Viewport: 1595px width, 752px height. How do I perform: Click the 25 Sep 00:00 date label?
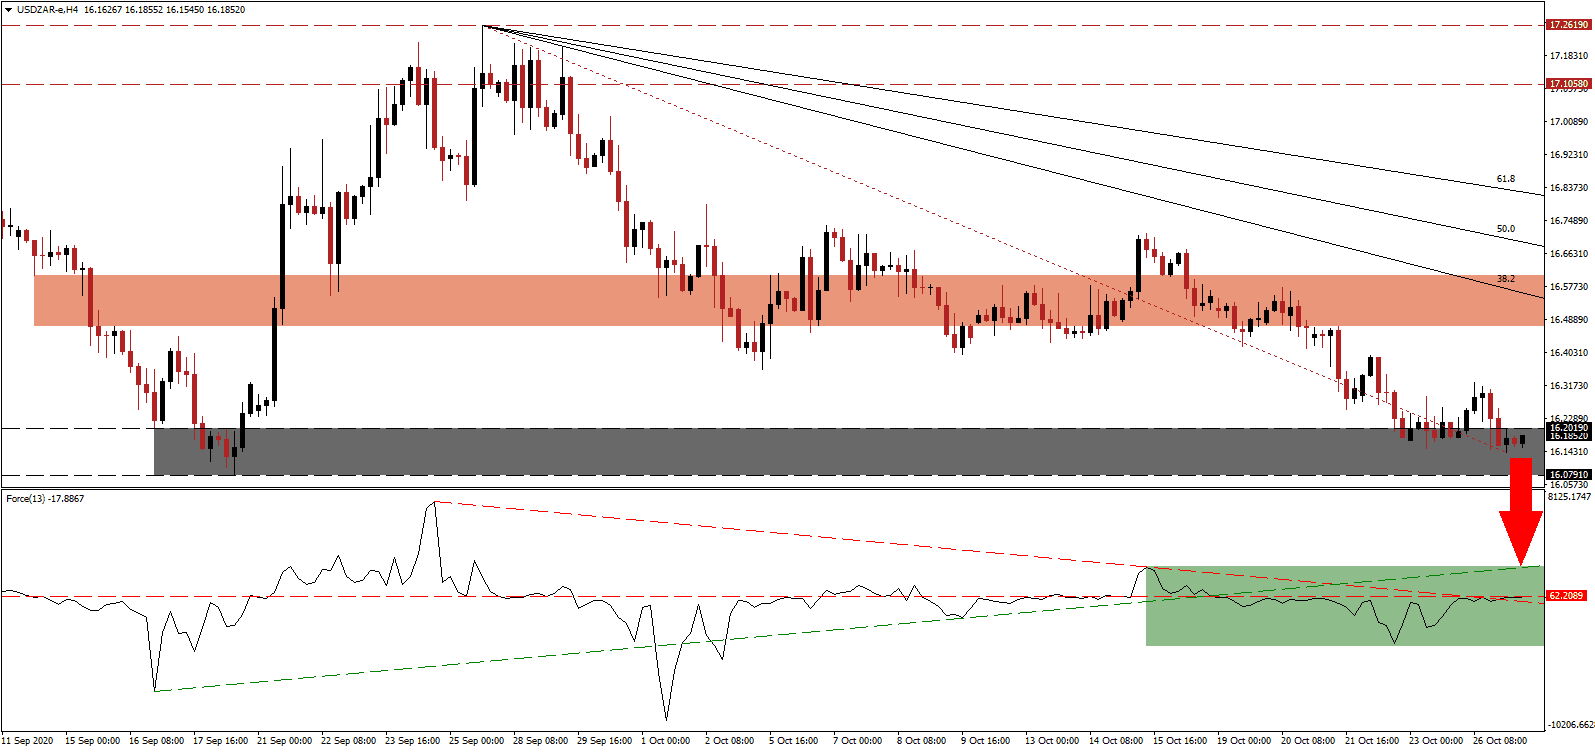[476, 741]
